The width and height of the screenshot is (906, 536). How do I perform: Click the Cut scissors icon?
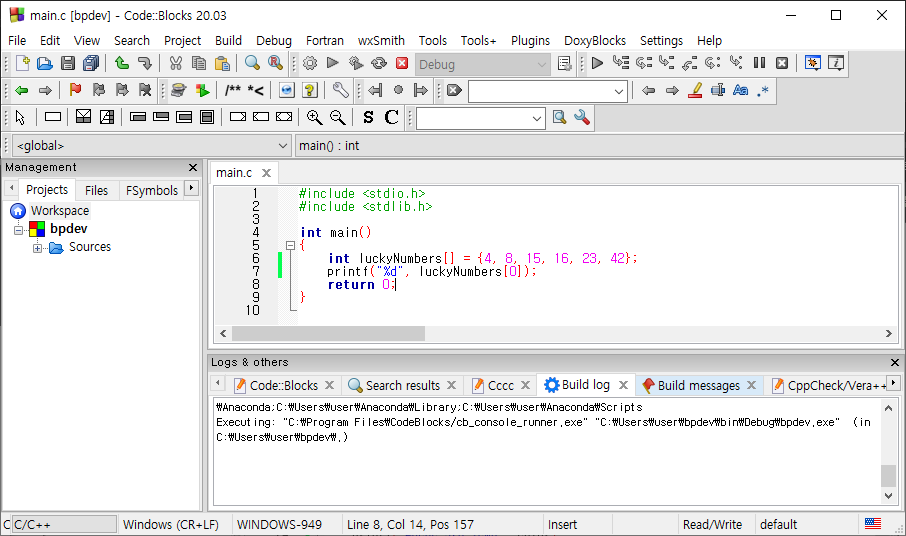tap(176, 63)
